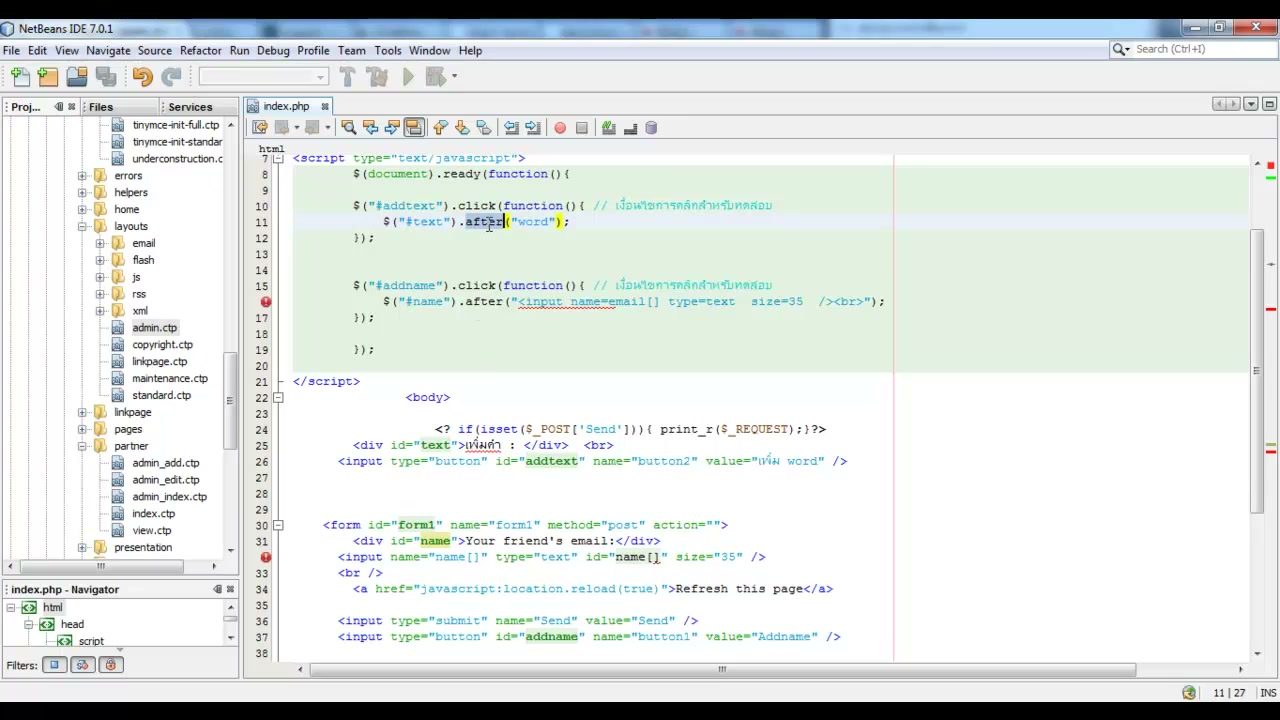This screenshot has width=1280, height=720.
Task: Open the Navigate menu
Action: [108, 50]
